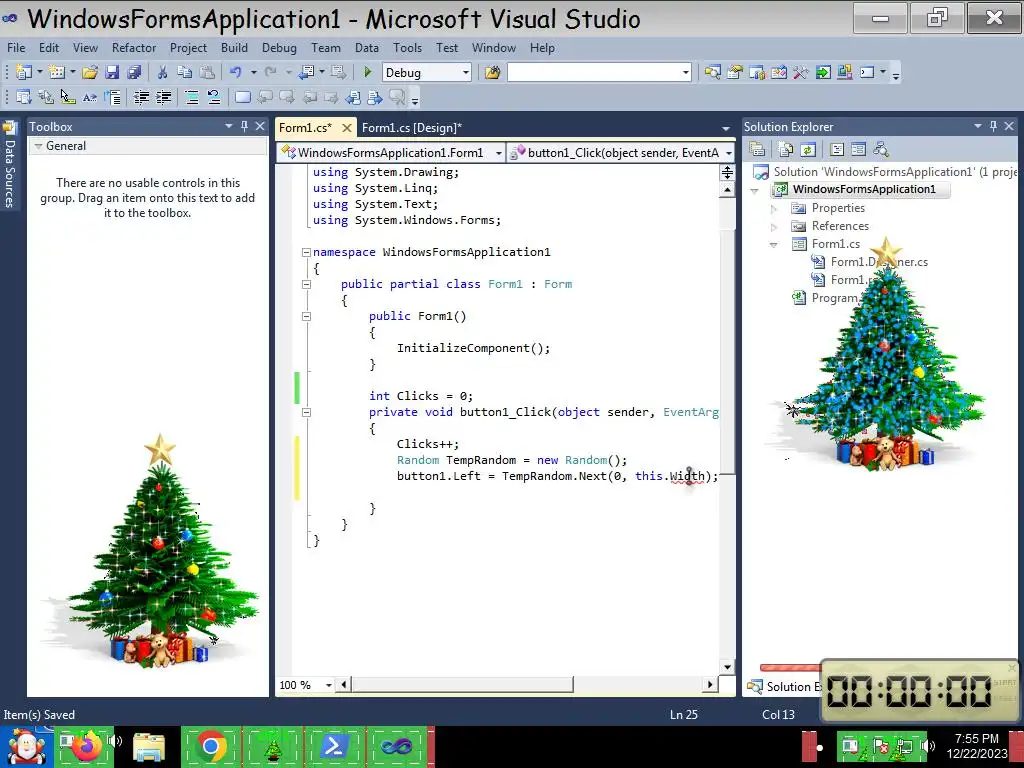Comment out selected lines icon
Screen dimensions: 1024x768
[191, 98]
